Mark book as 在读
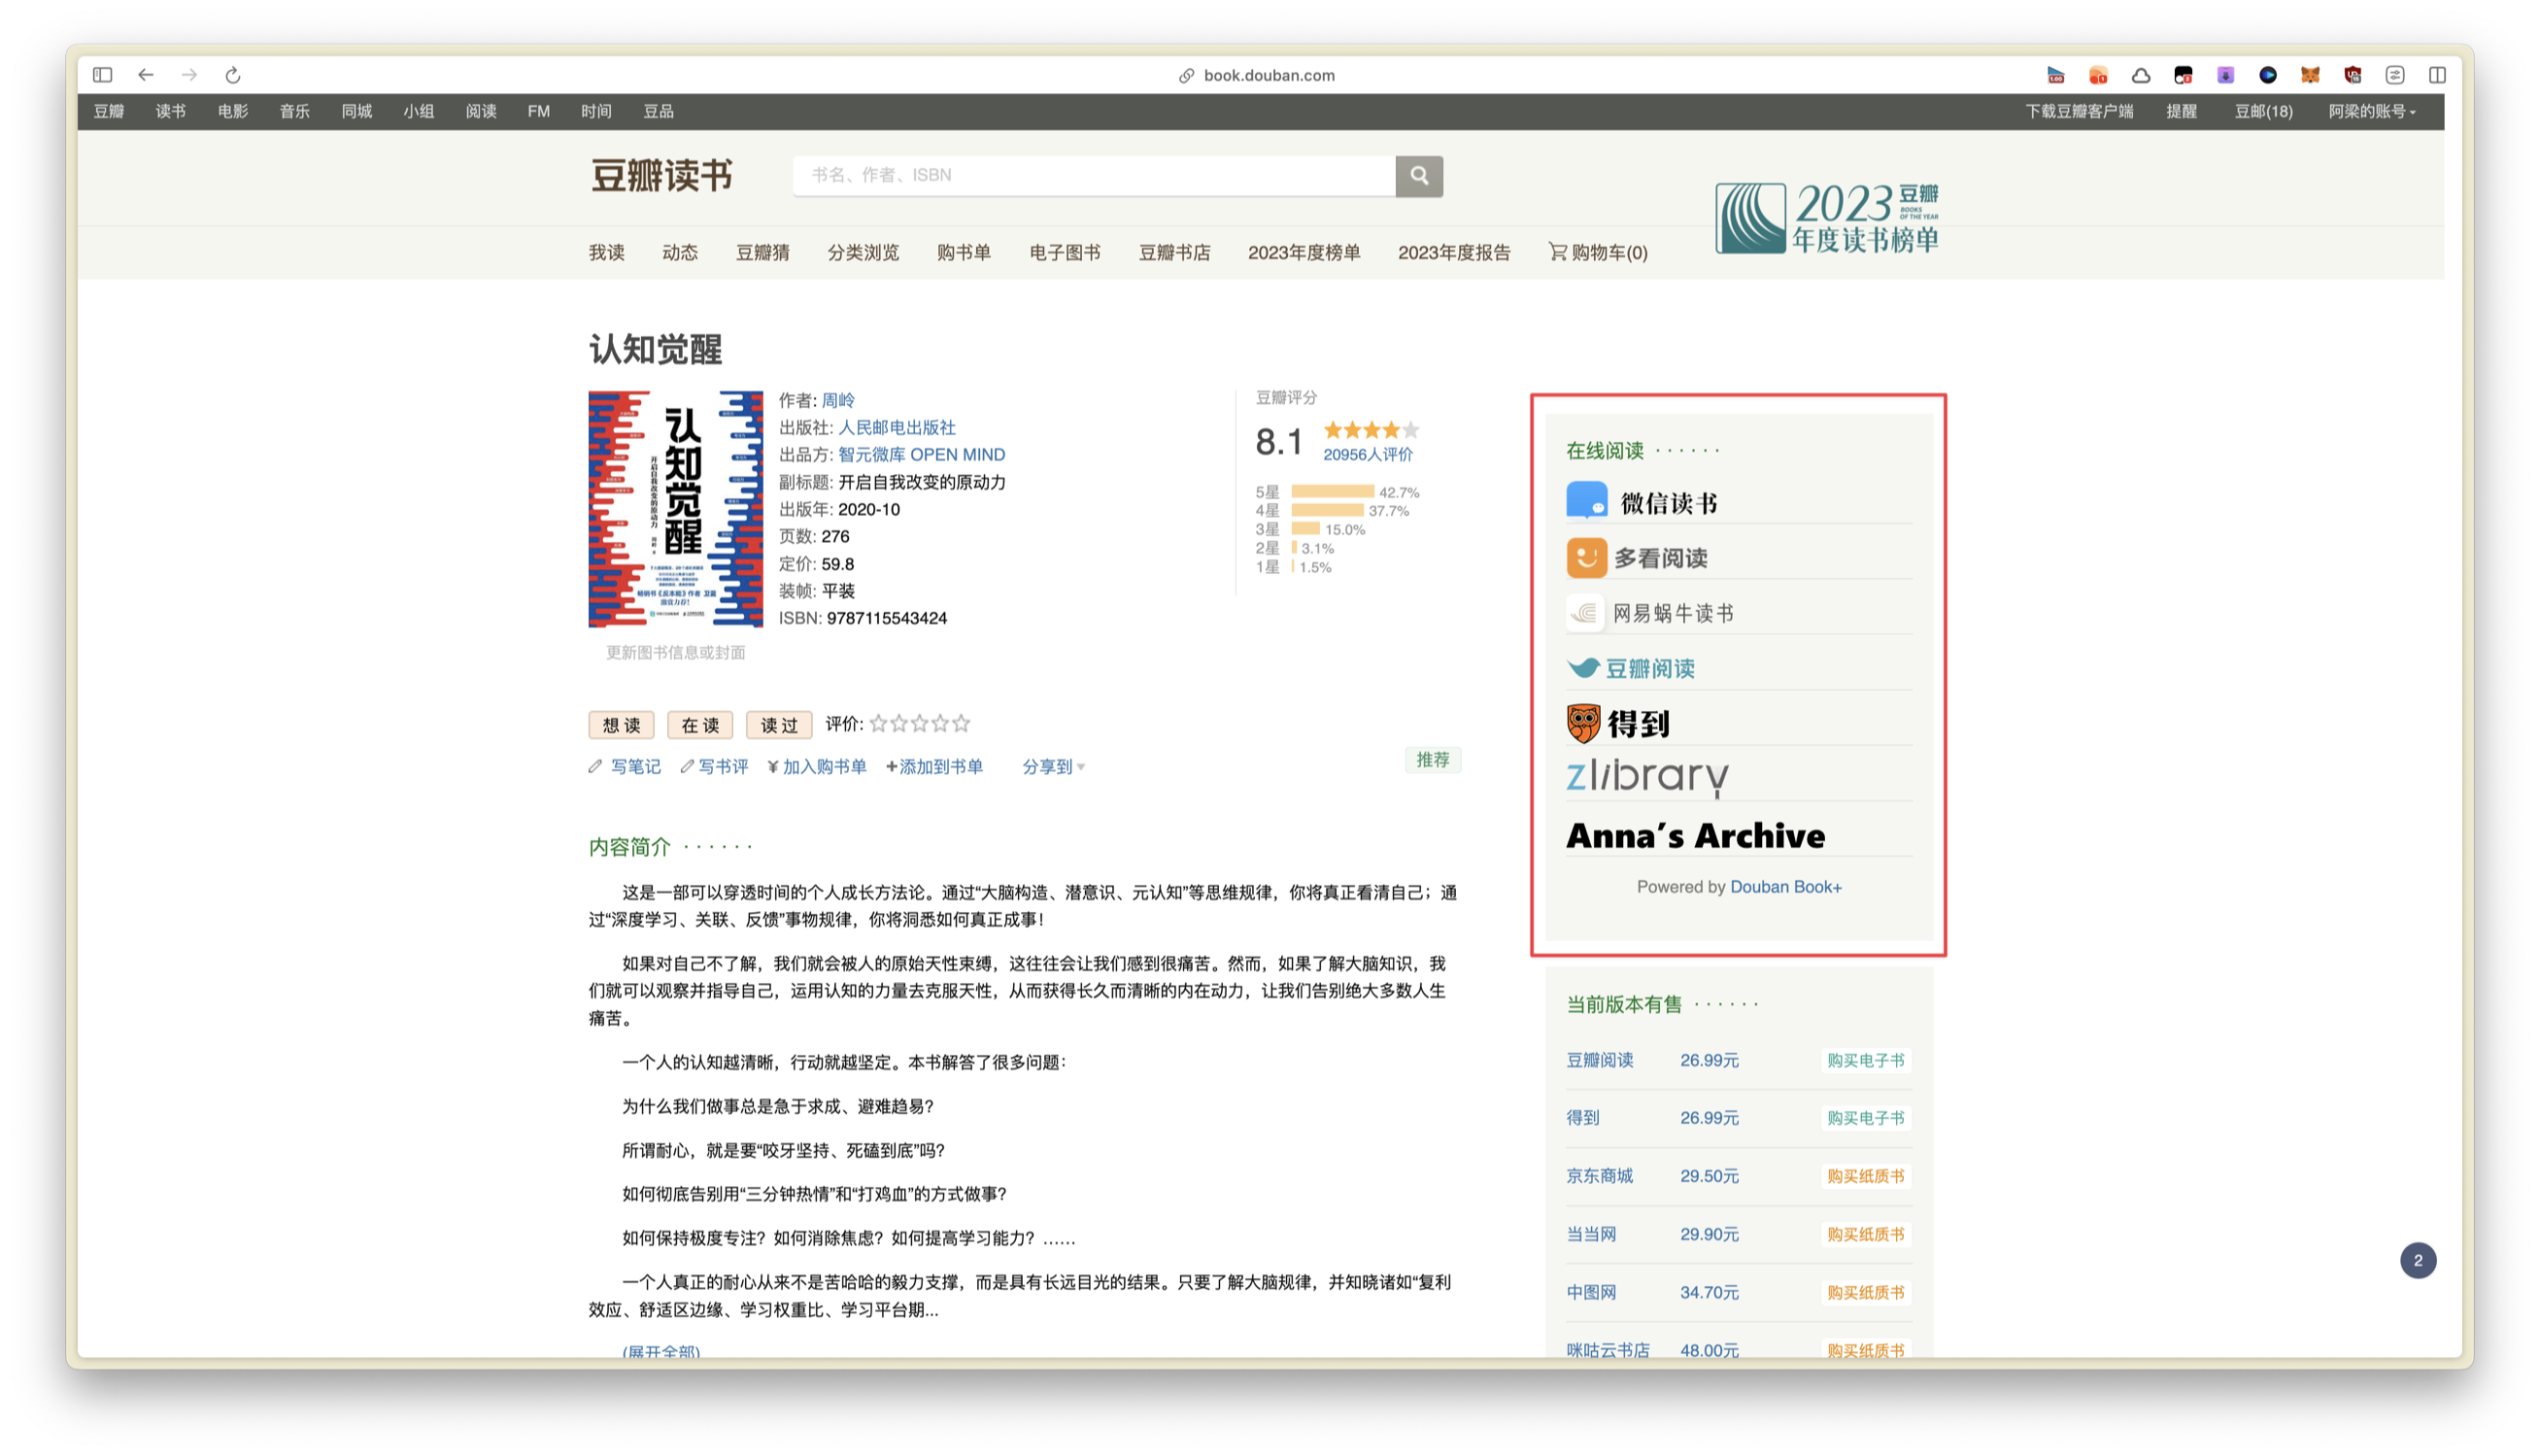Screen dimensions: 2540x1456 700,725
